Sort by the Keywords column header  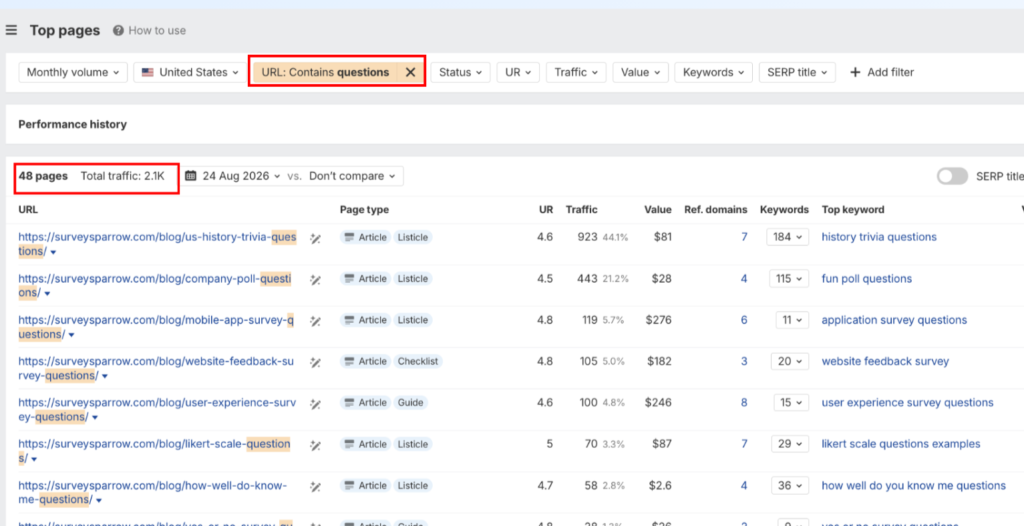[784, 210]
